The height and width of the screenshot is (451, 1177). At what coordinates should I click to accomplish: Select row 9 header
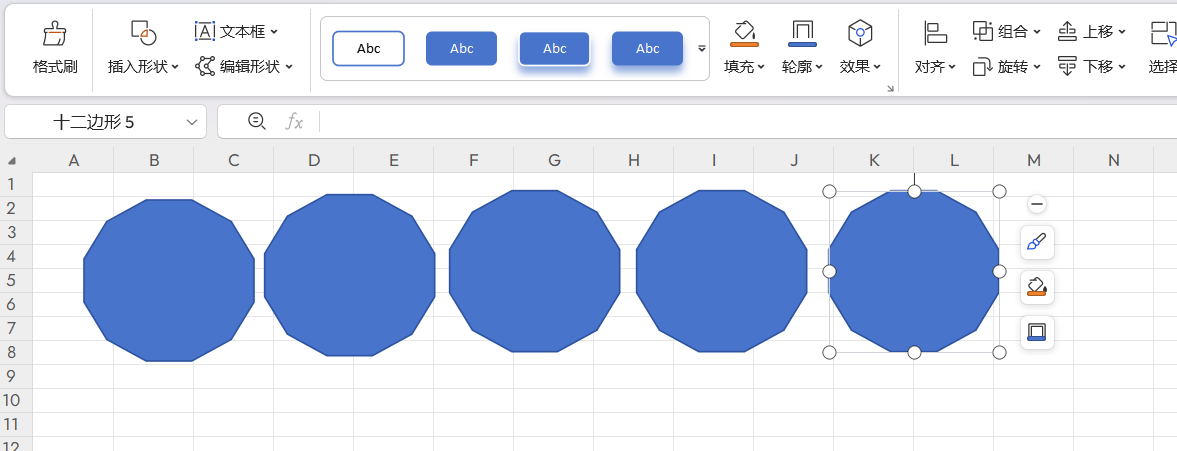pos(16,376)
